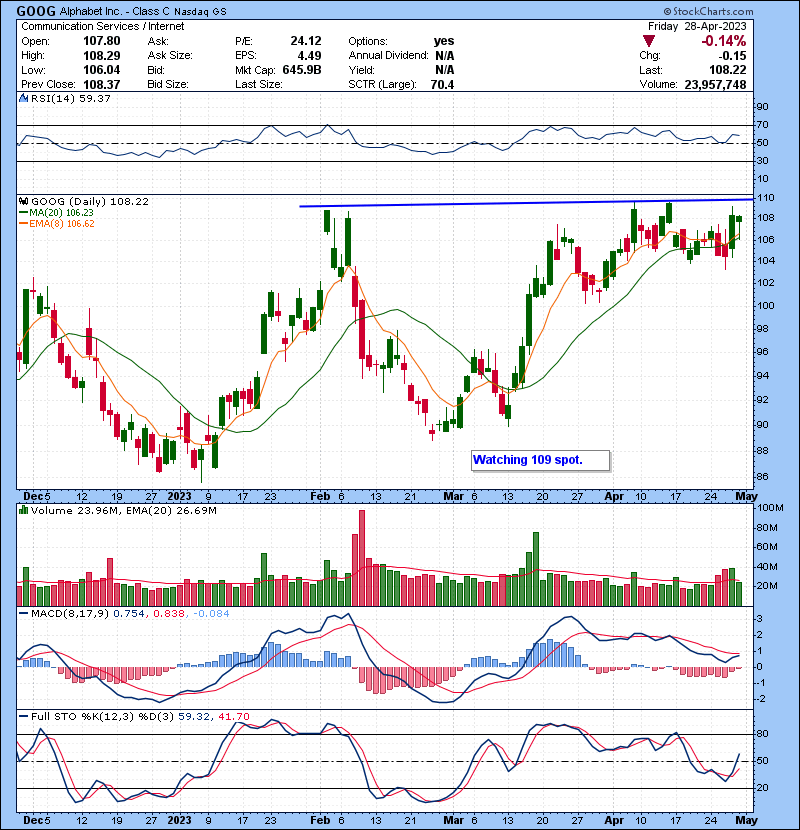Click 'Communication Services / Internet' sector text
This screenshot has height=830, width=800.
coord(103,26)
